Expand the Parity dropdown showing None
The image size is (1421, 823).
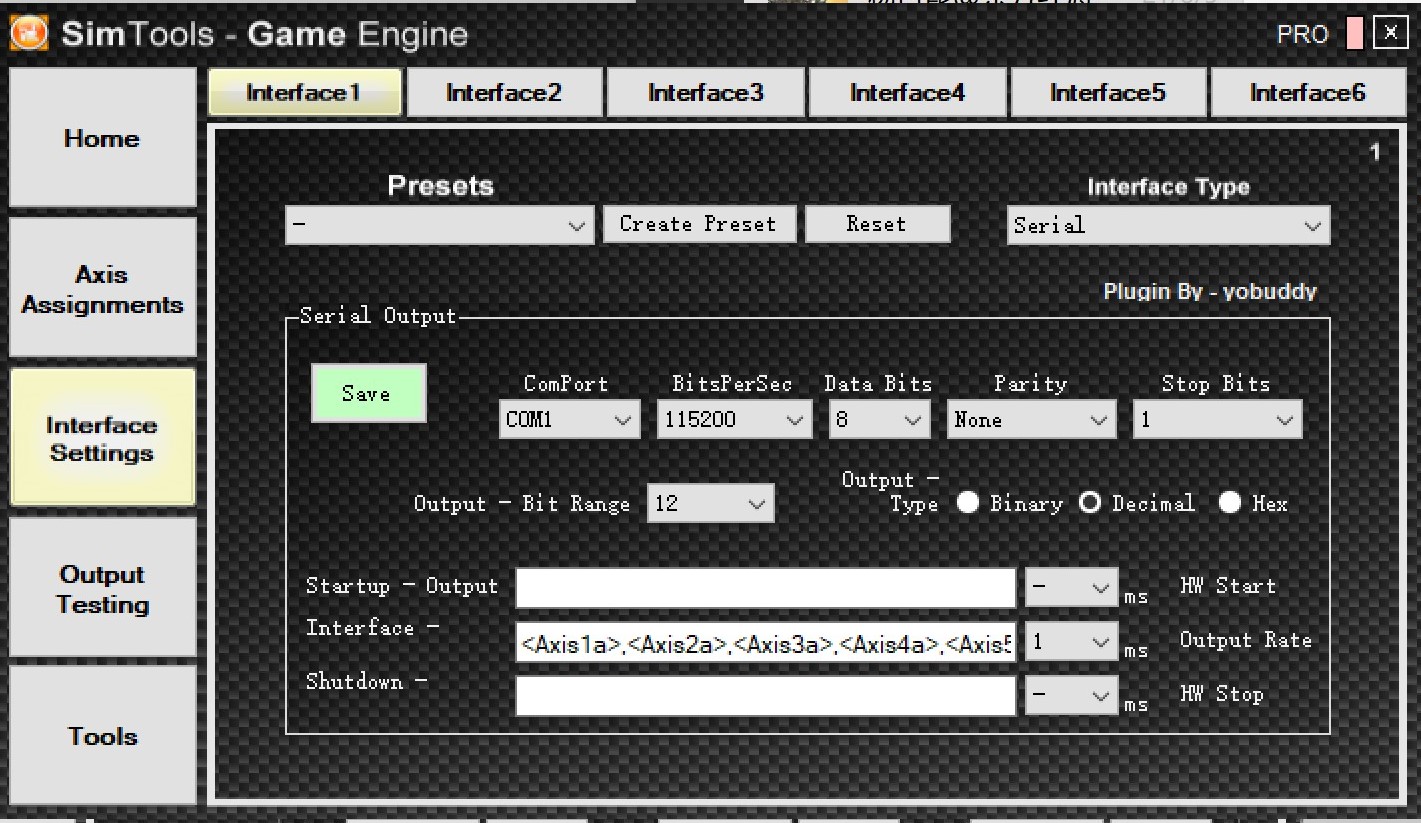(x=1031, y=421)
